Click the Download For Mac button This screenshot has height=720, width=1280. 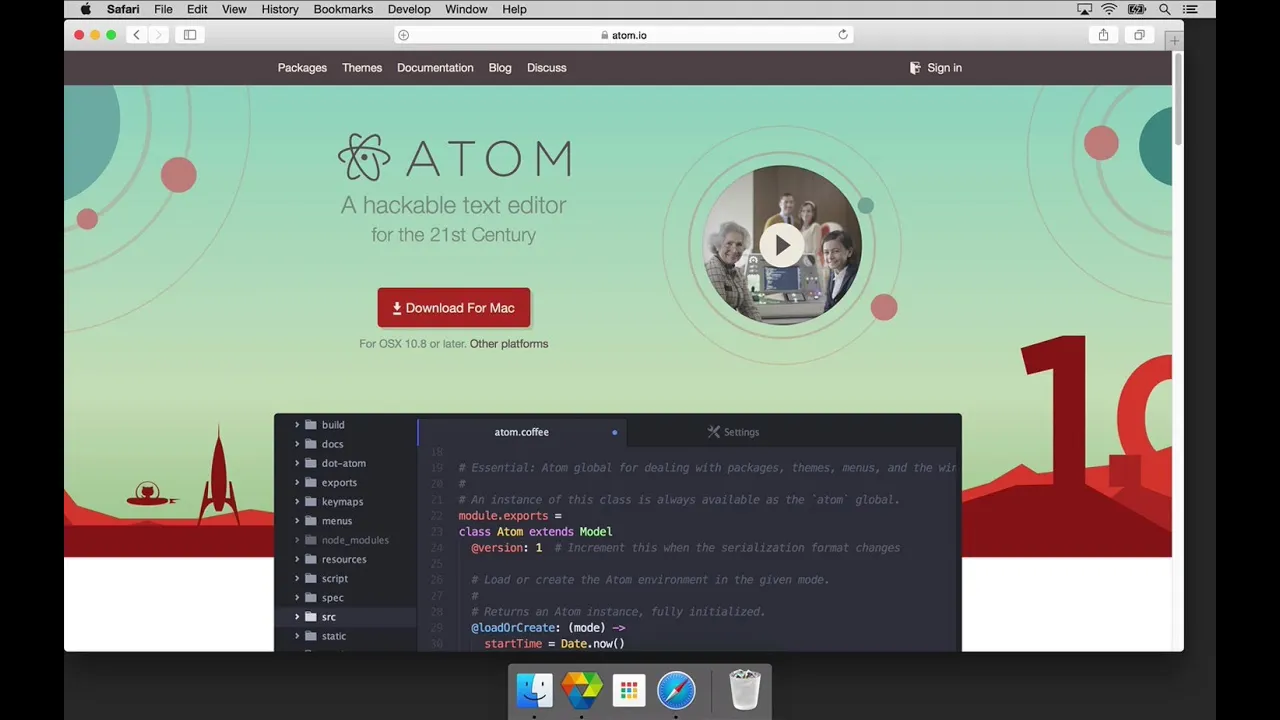tap(454, 308)
